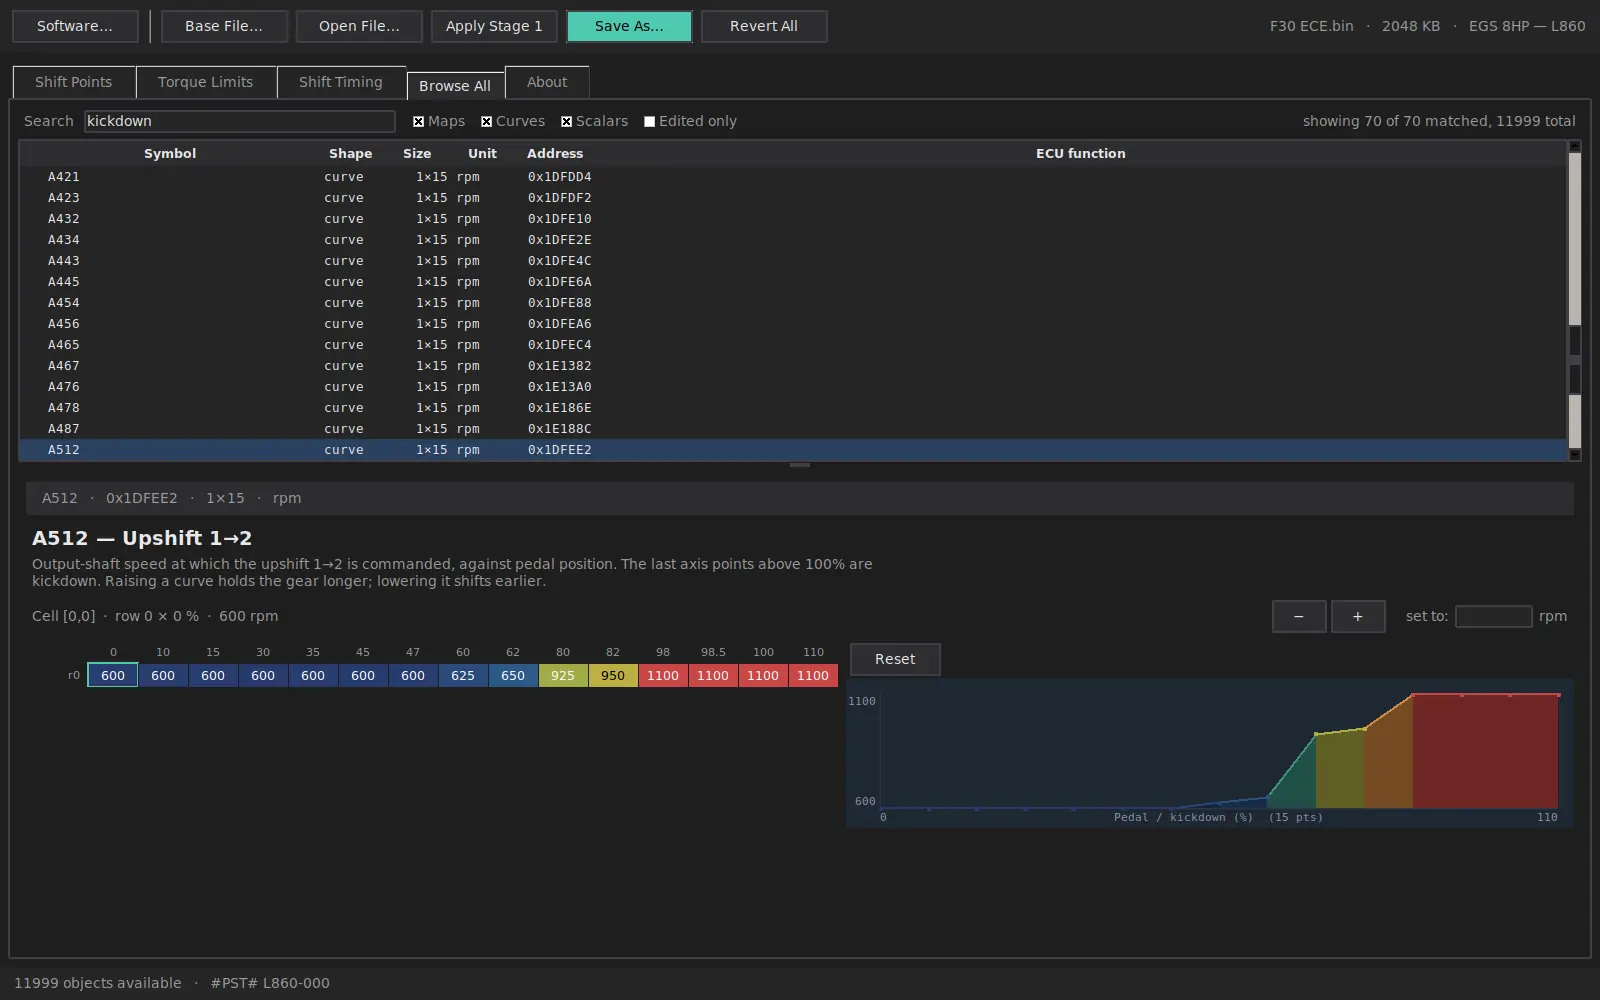
Task: Select row A487 in the list
Action: tap(793, 429)
